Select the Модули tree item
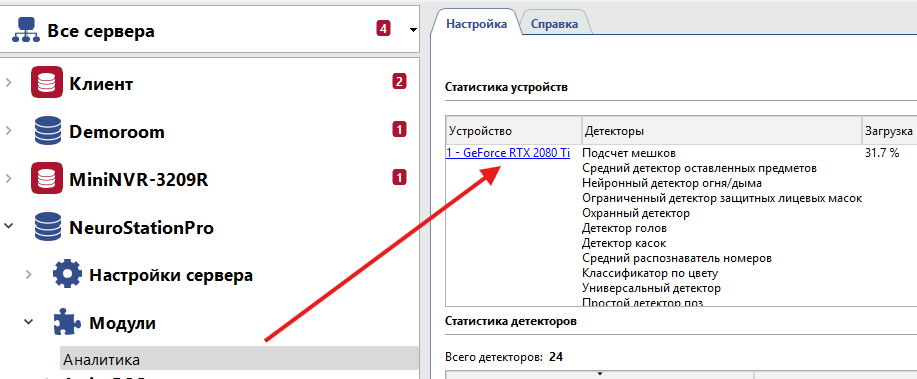The height and width of the screenshot is (379, 917). click(x=122, y=323)
